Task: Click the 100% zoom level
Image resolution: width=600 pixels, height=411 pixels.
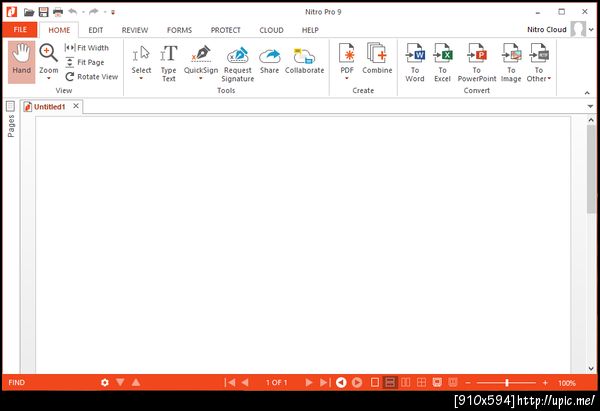Action: tap(567, 383)
